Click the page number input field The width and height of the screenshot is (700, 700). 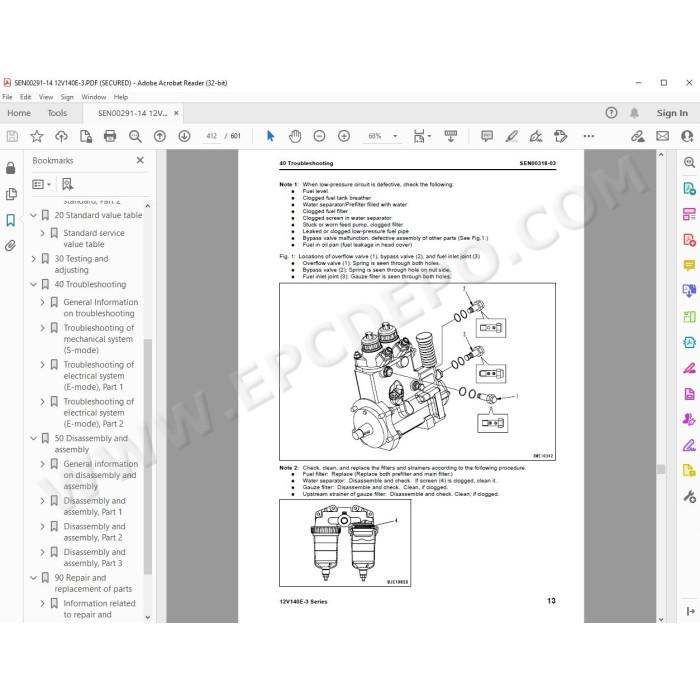click(212, 136)
